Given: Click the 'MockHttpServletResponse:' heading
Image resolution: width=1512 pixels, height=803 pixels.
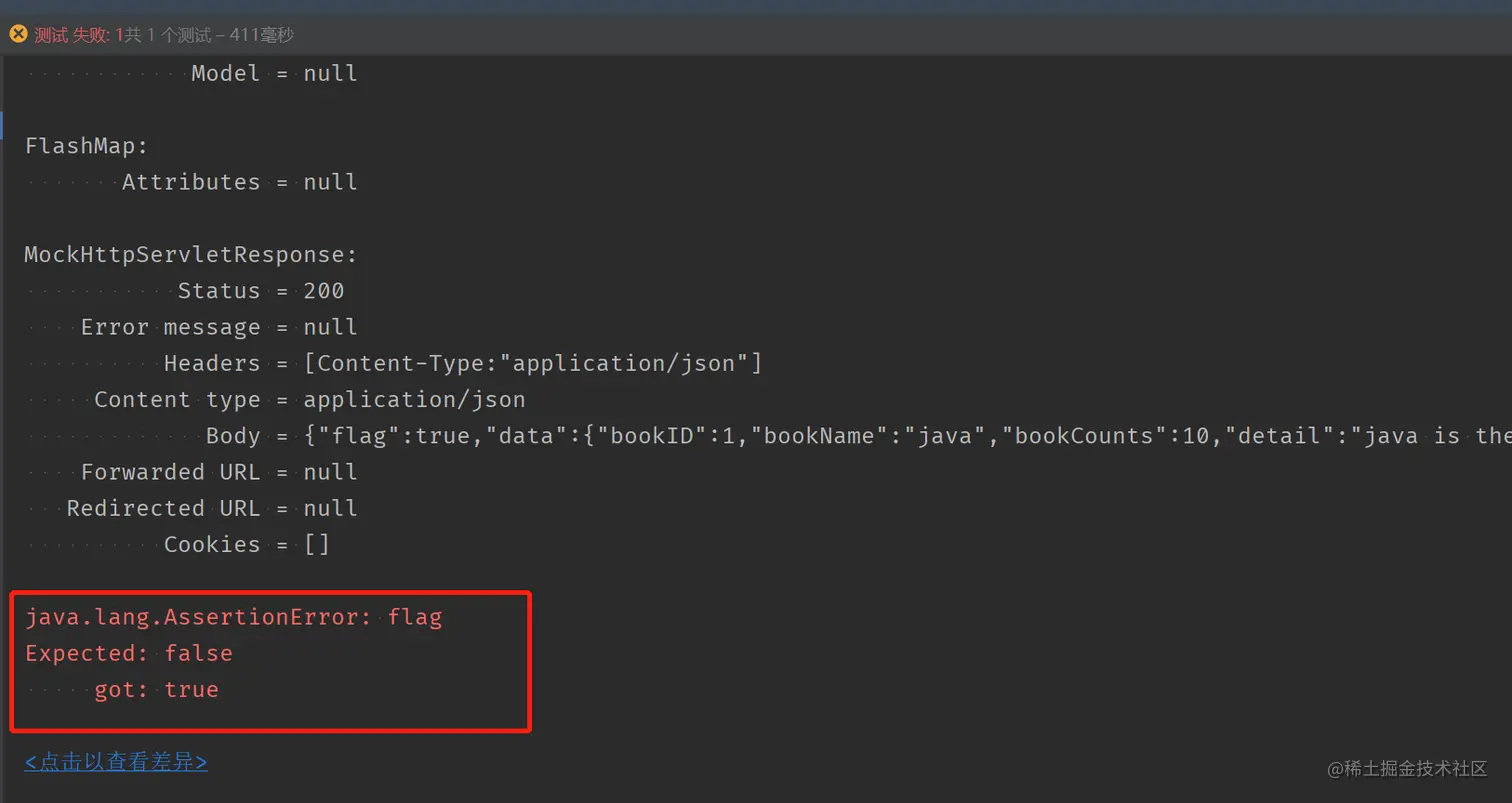Looking at the screenshot, I should click(x=191, y=255).
